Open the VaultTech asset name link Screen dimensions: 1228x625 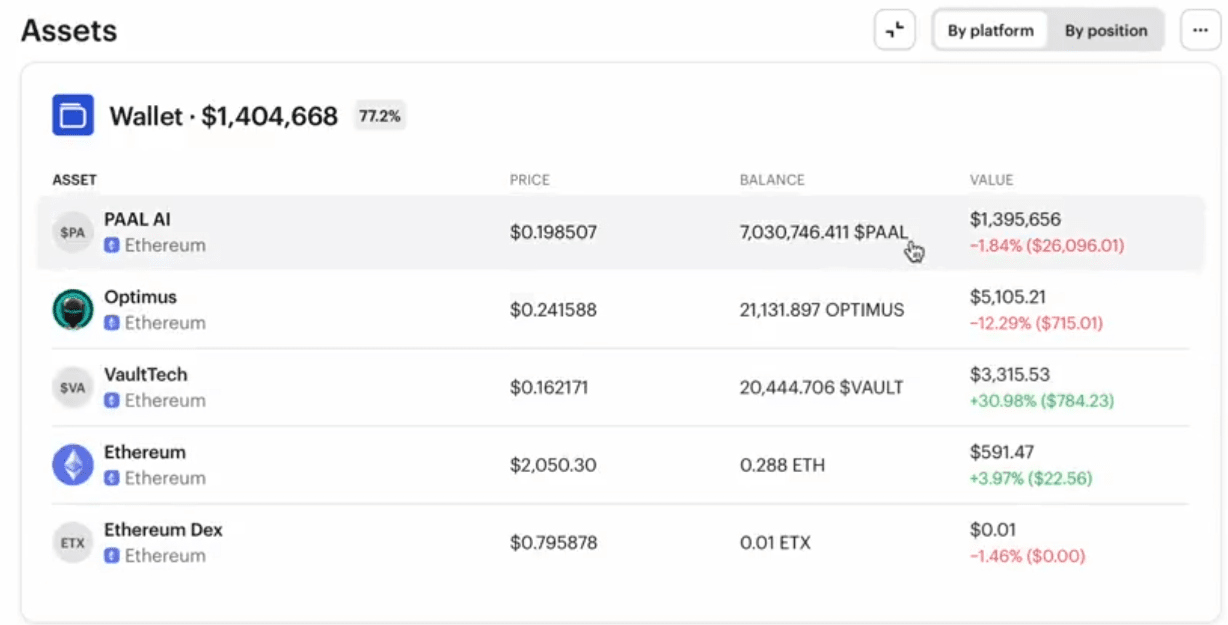click(x=145, y=374)
